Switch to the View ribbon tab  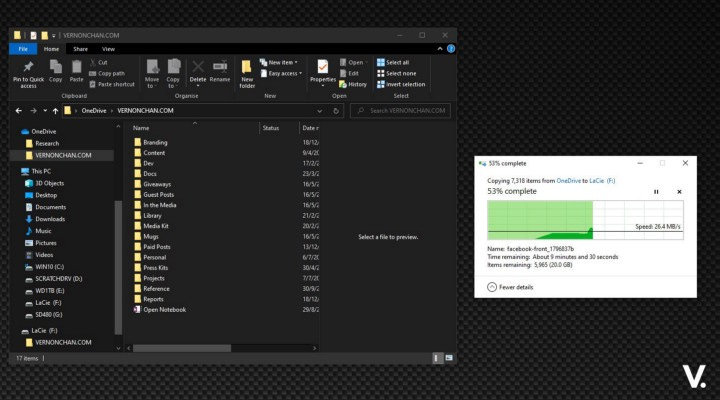(x=108, y=49)
